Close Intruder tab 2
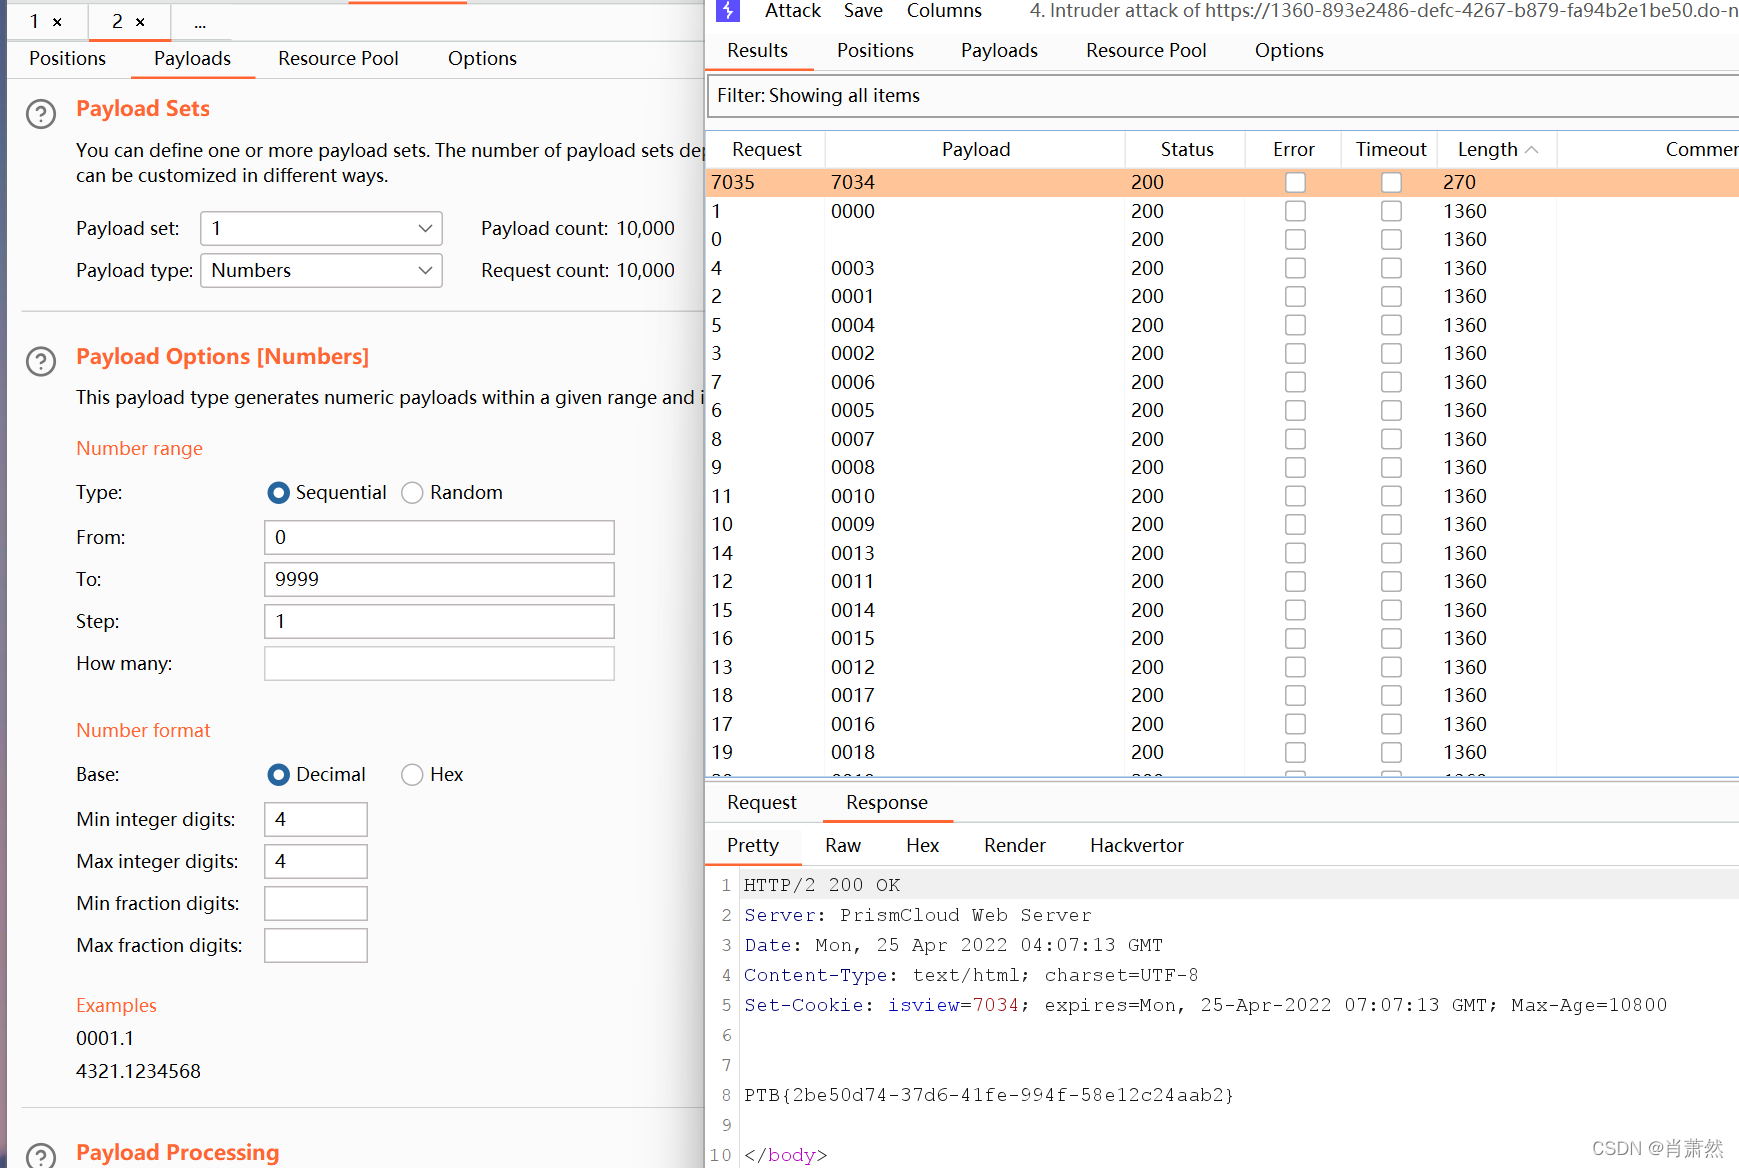 [140, 22]
